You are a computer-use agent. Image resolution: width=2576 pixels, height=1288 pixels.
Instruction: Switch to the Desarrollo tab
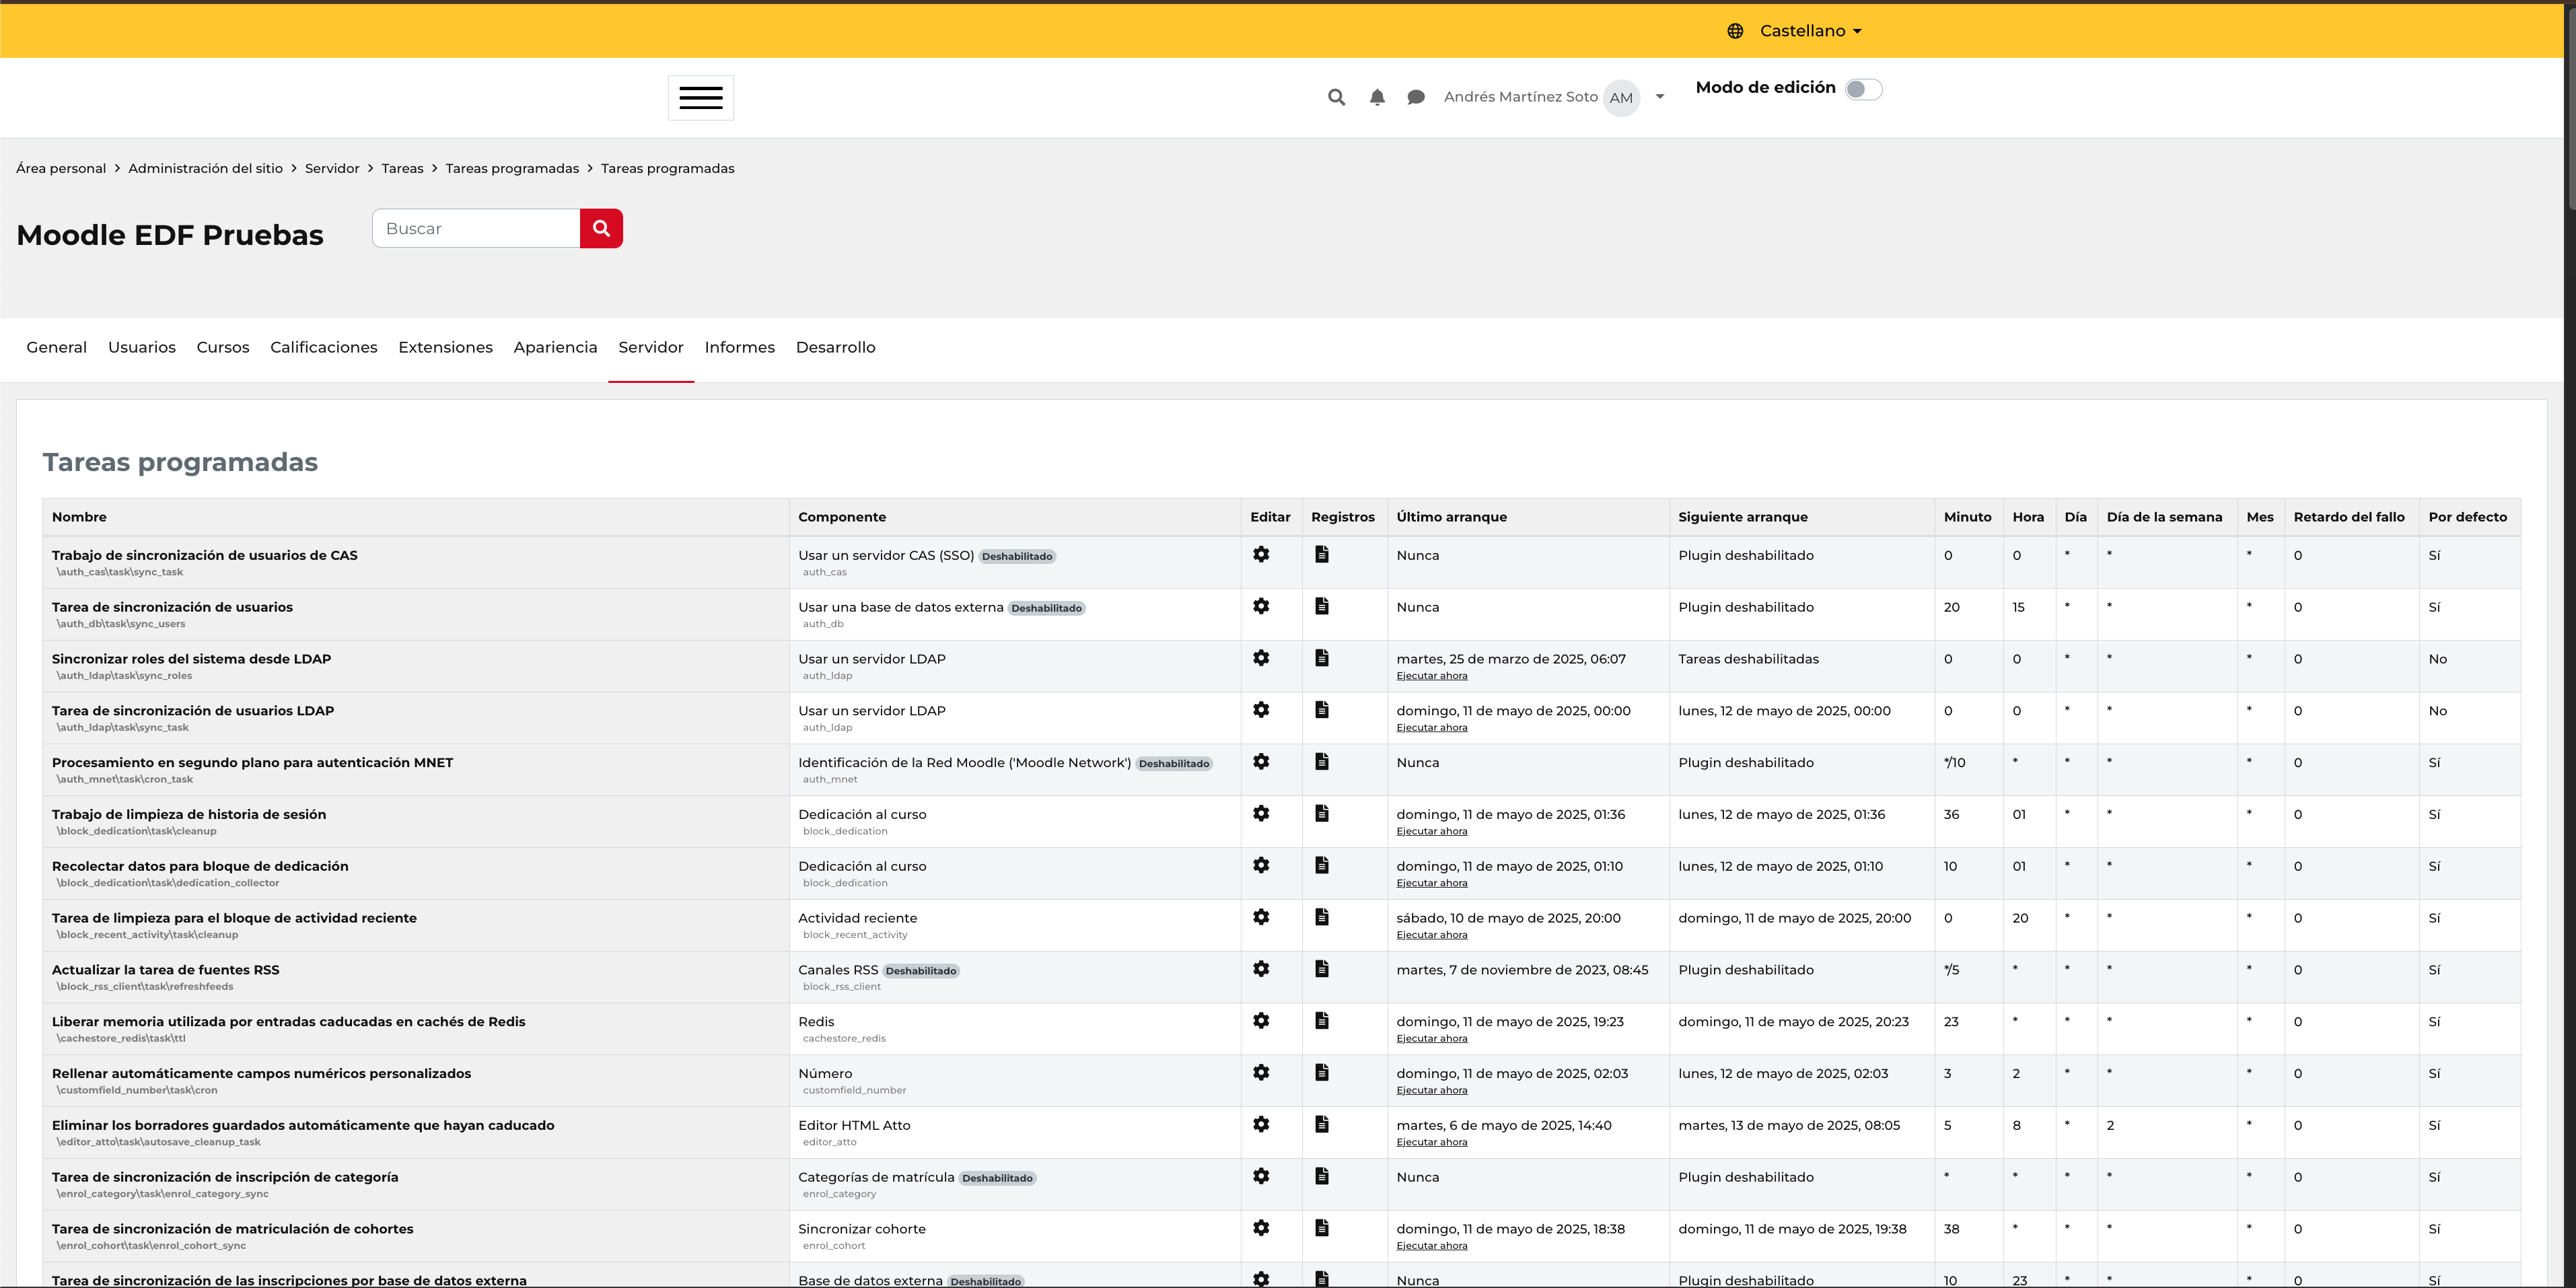tap(836, 347)
